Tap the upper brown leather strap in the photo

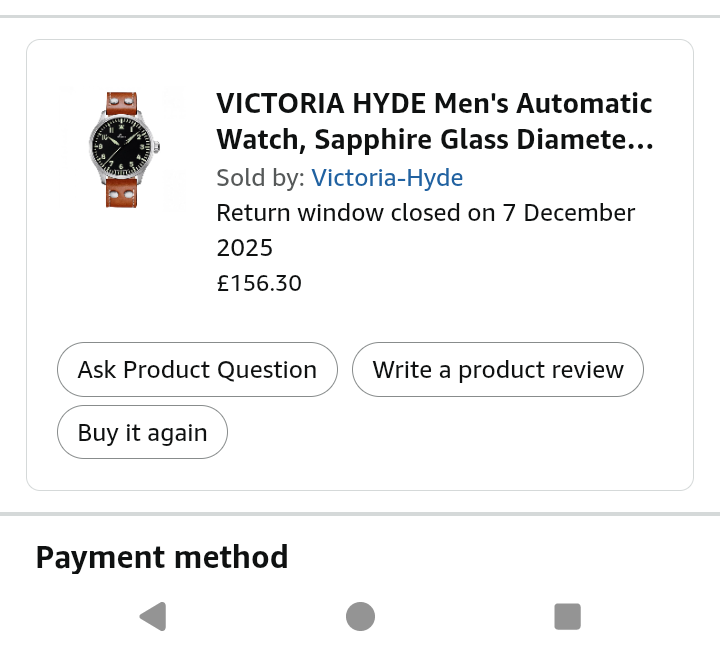pyautogui.click(x=122, y=103)
